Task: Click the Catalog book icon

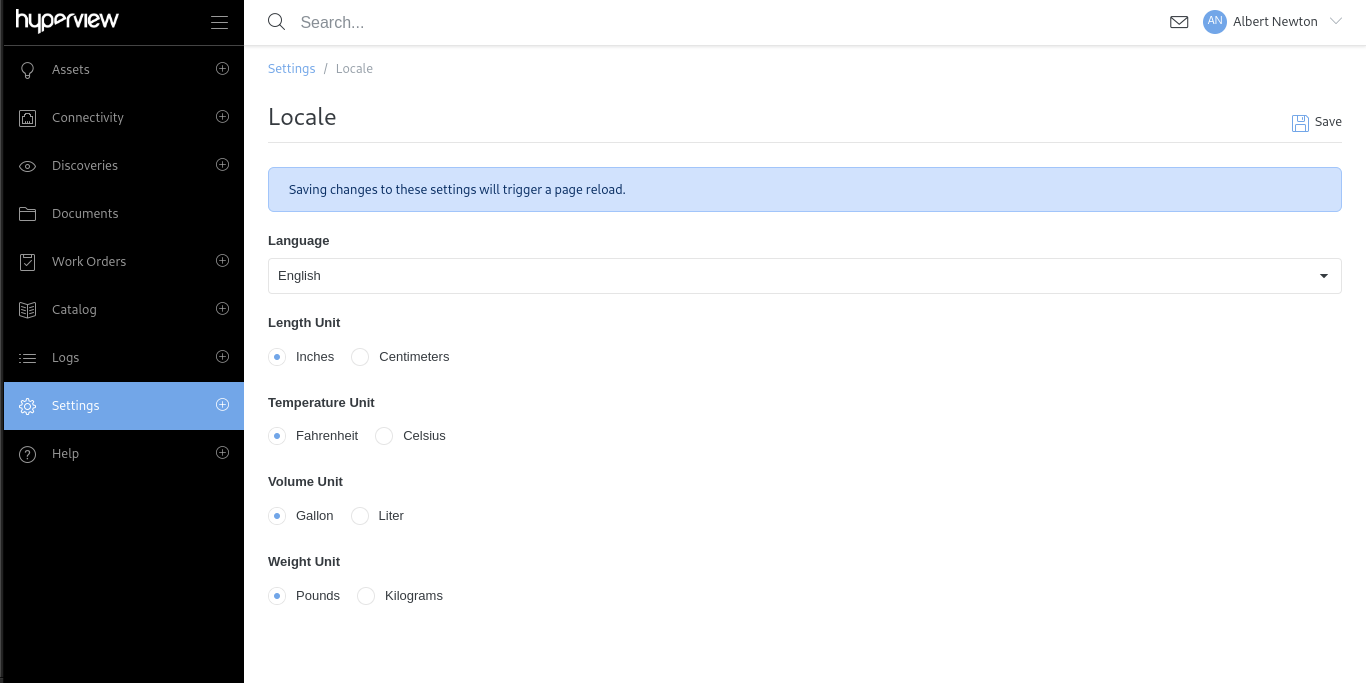Action: [28, 310]
